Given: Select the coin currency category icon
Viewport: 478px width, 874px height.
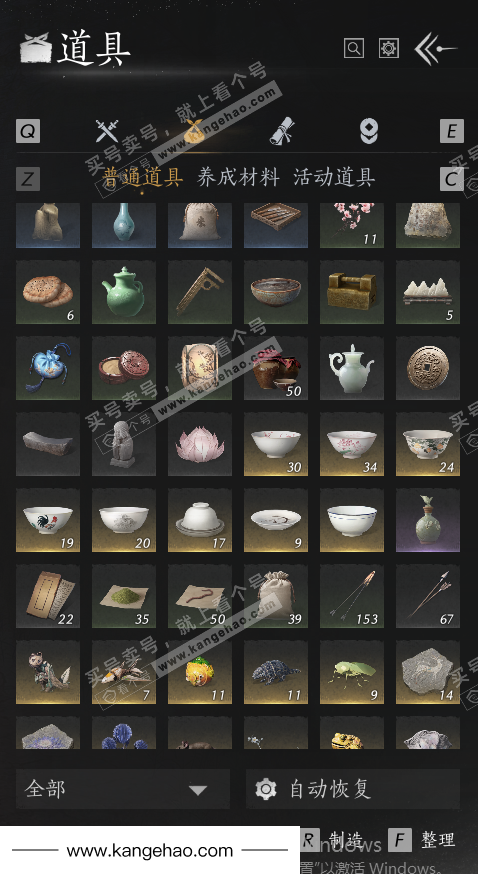Looking at the screenshot, I should click(368, 132).
